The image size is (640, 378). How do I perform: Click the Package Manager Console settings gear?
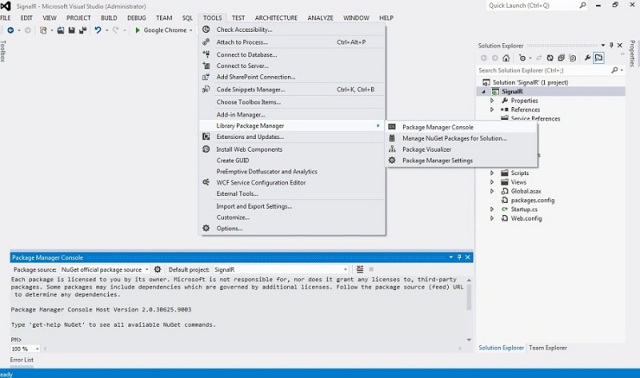click(x=158, y=269)
